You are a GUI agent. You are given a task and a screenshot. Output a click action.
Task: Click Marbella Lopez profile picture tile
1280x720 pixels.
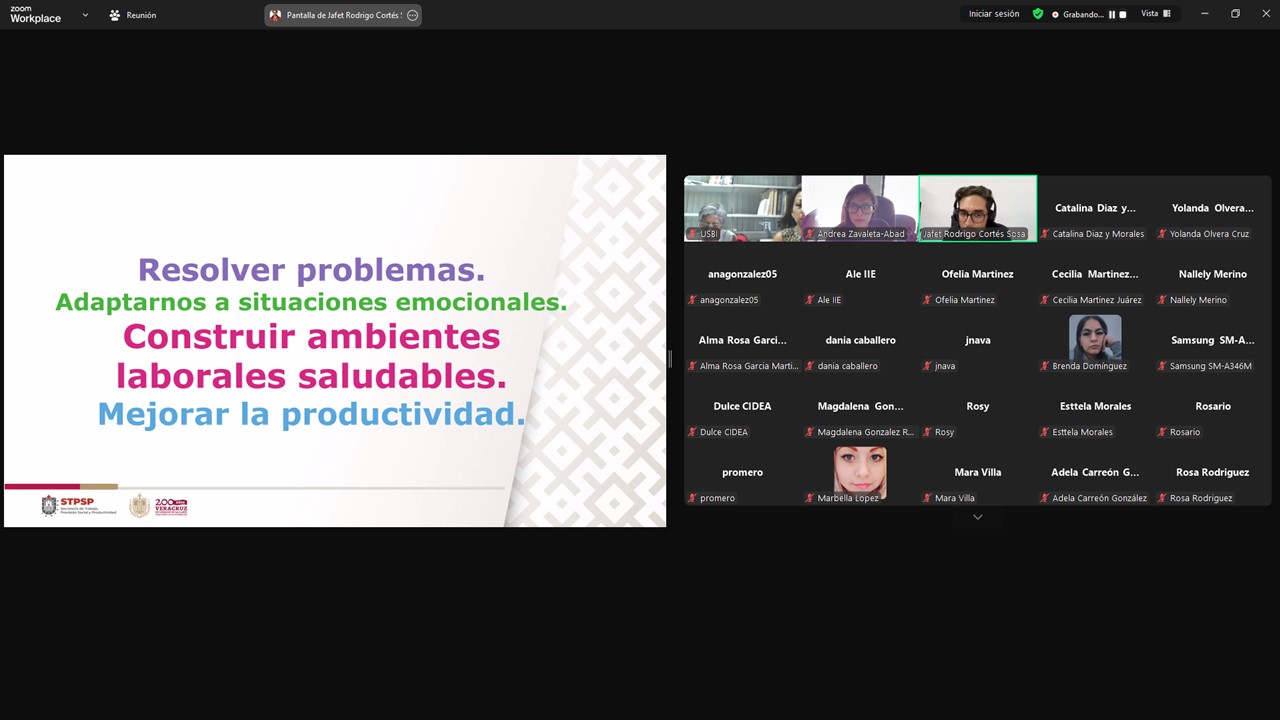coord(860,469)
